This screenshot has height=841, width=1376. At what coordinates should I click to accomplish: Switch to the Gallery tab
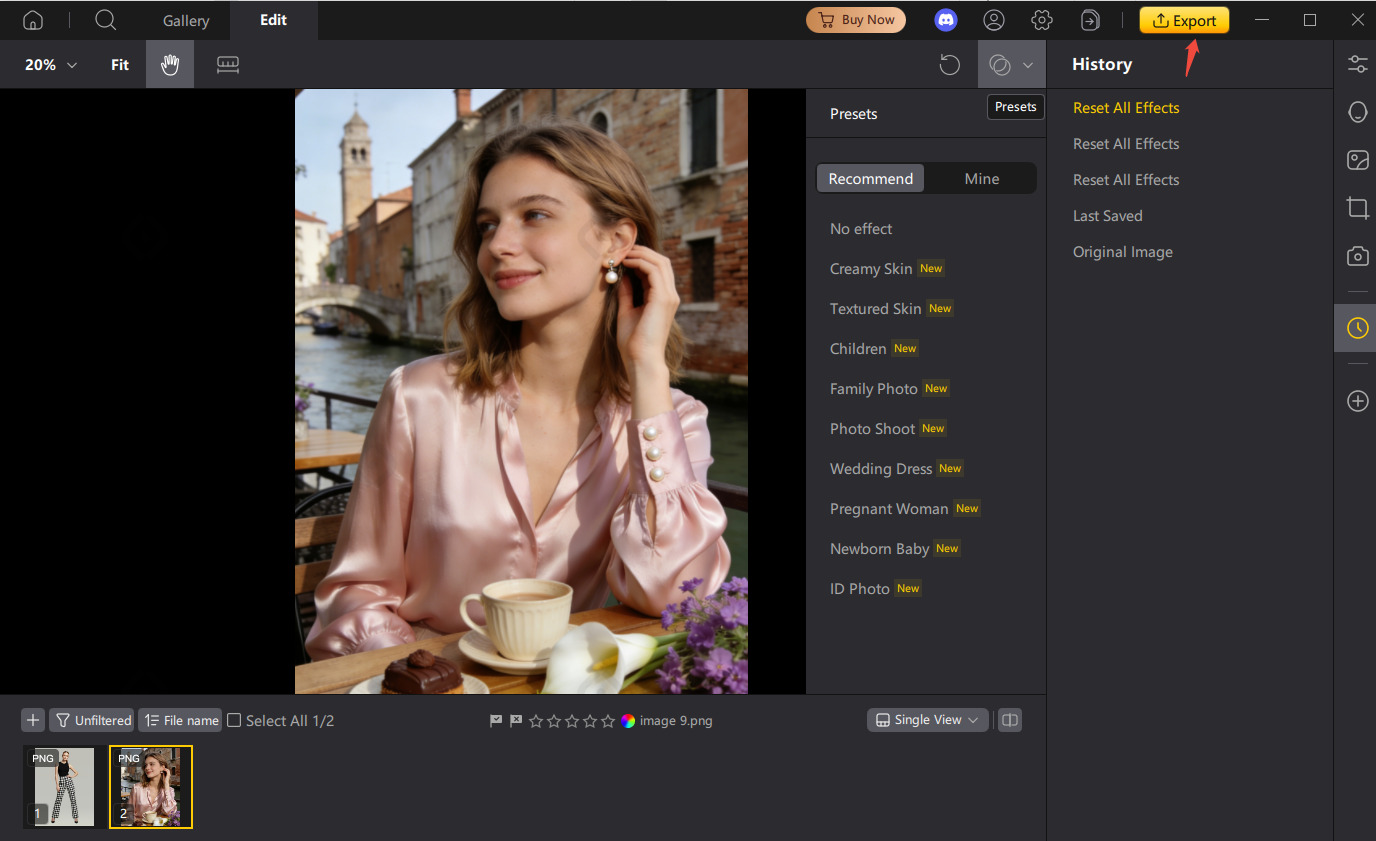coord(186,20)
